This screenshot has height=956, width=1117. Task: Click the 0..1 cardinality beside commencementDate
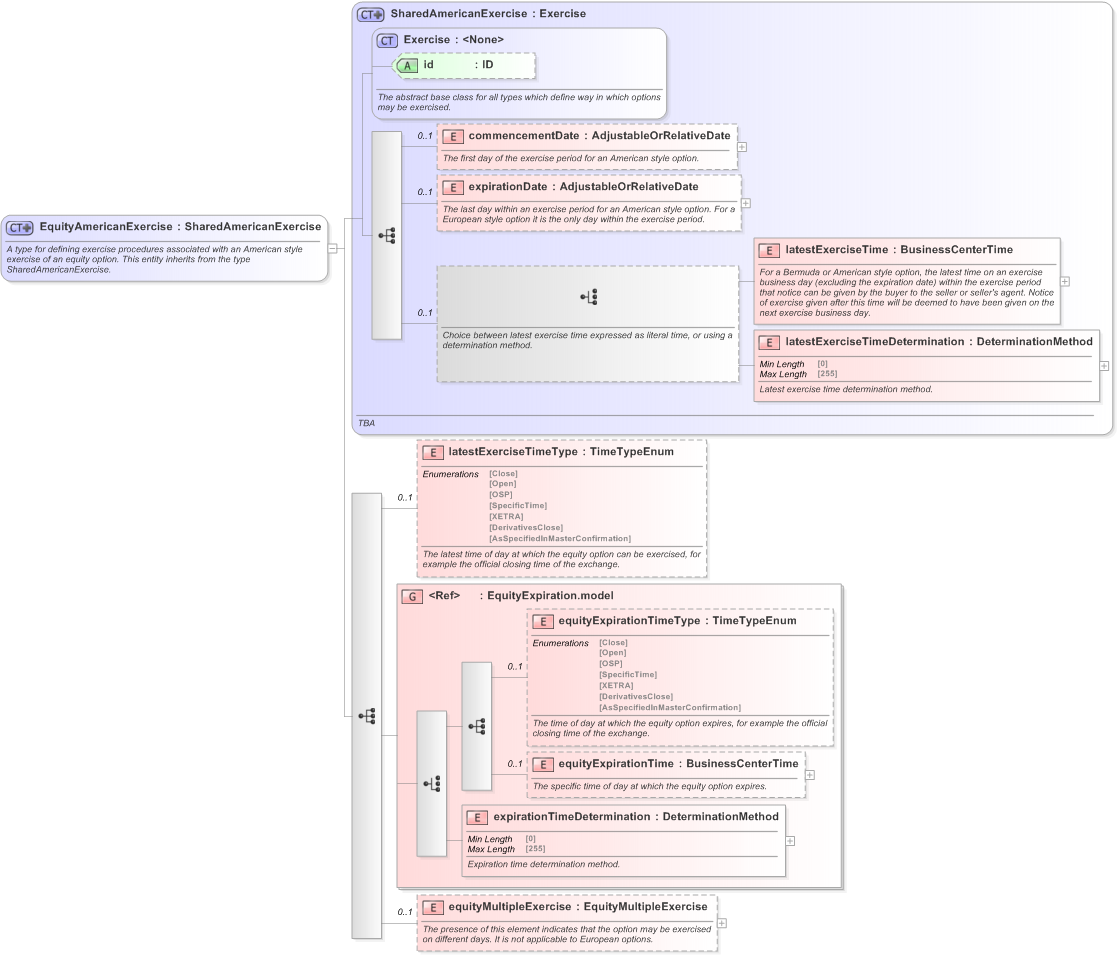pos(425,135)
